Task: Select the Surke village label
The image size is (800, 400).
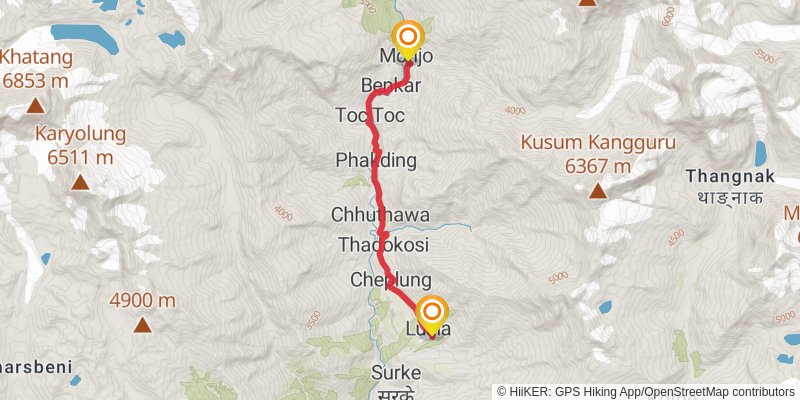Action: pyautogui.click(x=396, y=373)
